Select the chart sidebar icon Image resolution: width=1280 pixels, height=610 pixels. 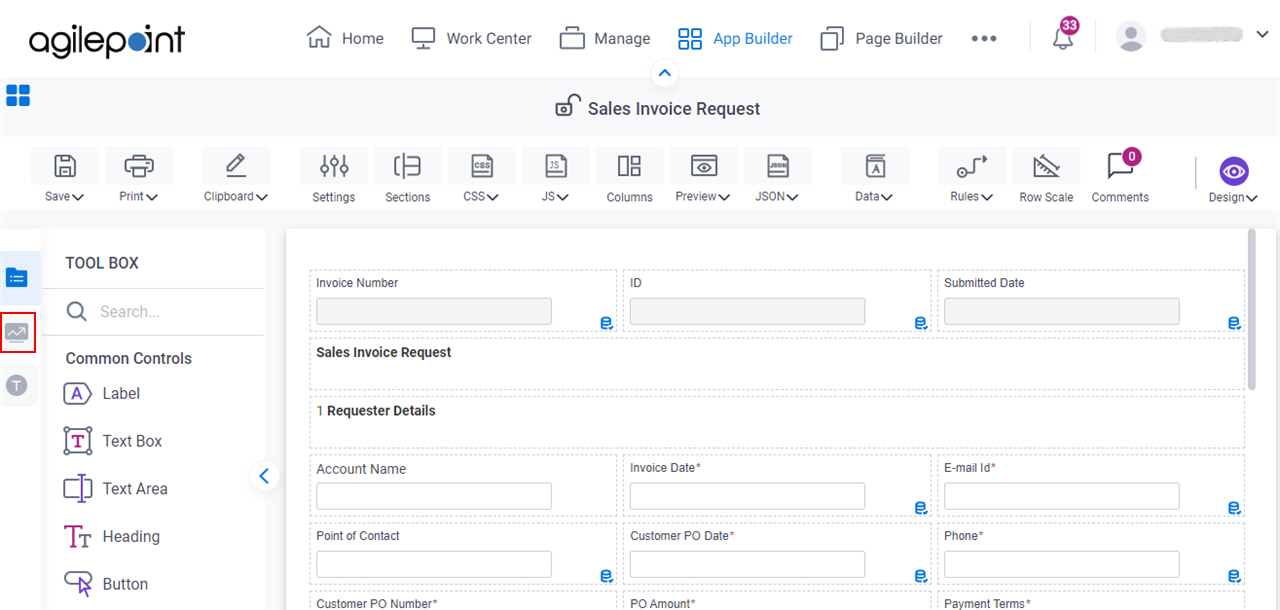coord(17,332)
